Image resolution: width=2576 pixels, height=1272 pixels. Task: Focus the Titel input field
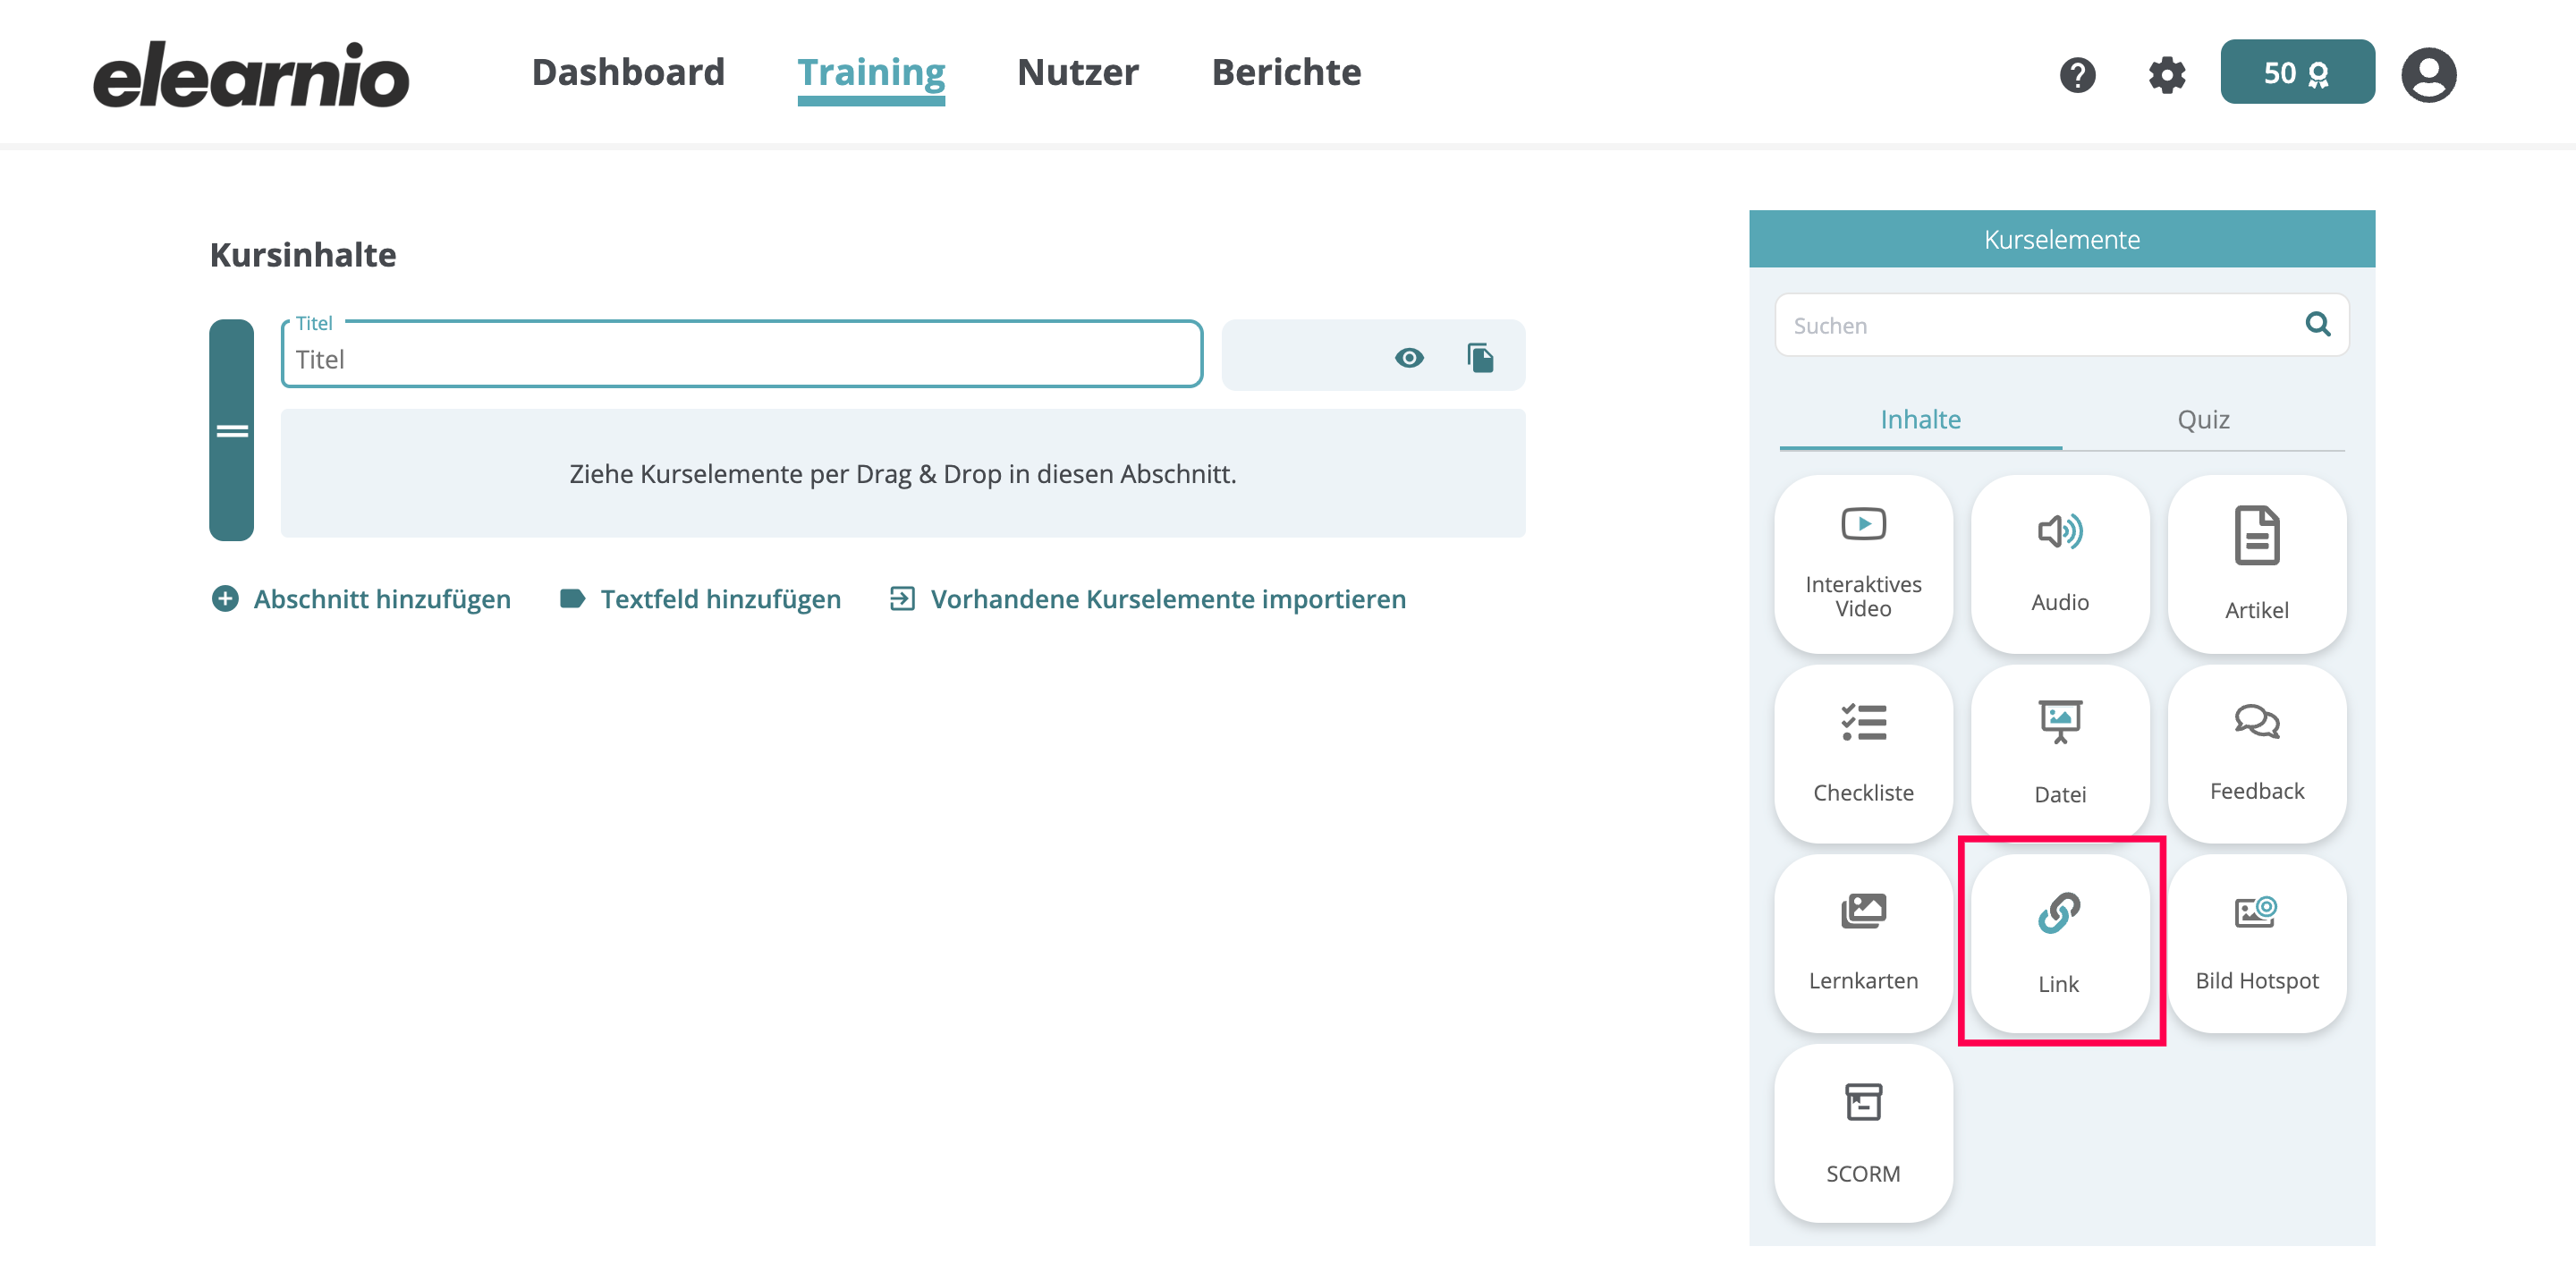point(741,354)
